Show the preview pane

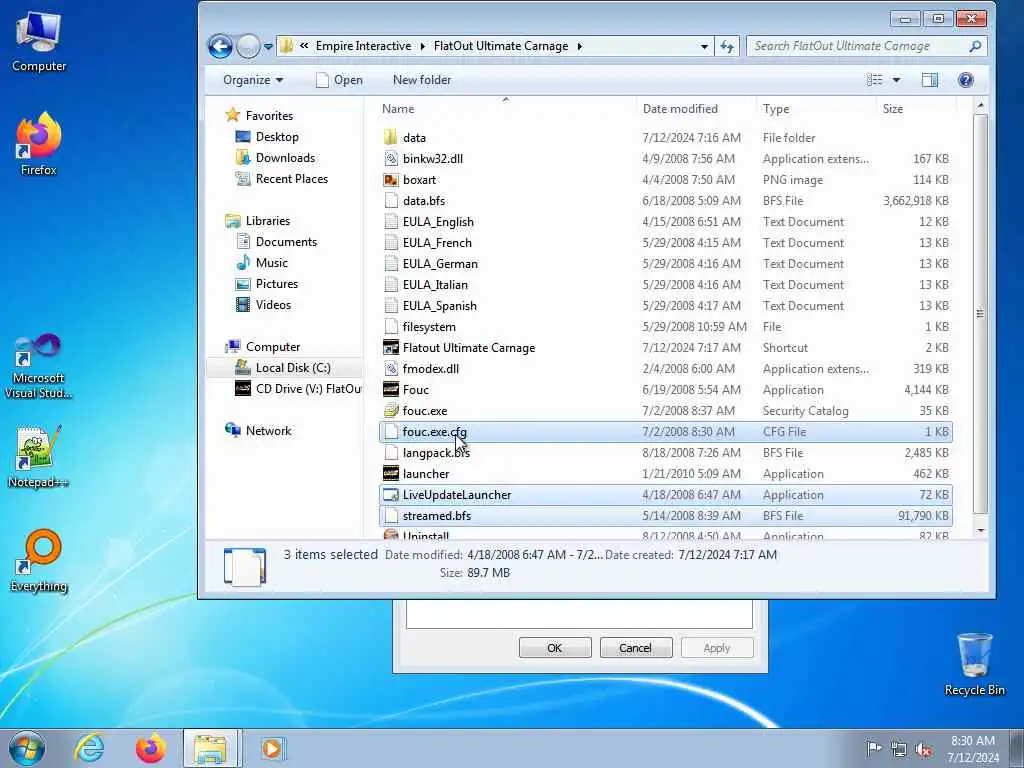pos(929,80)
